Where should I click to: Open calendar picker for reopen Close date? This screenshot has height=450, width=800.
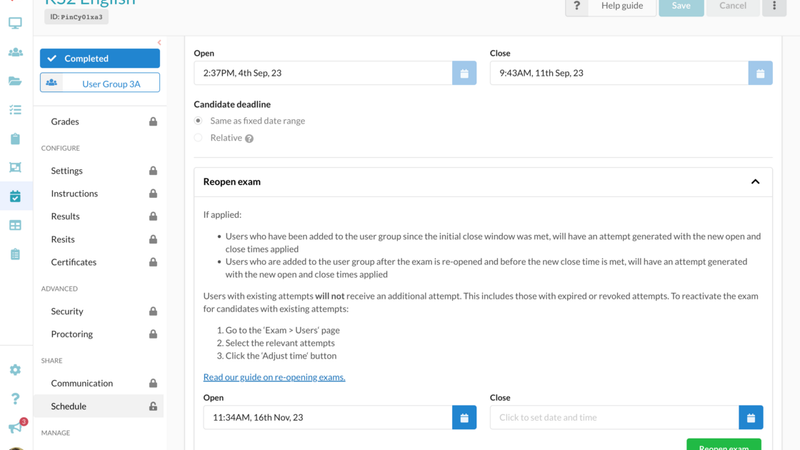pyautogui.click(x=751, y=417)
